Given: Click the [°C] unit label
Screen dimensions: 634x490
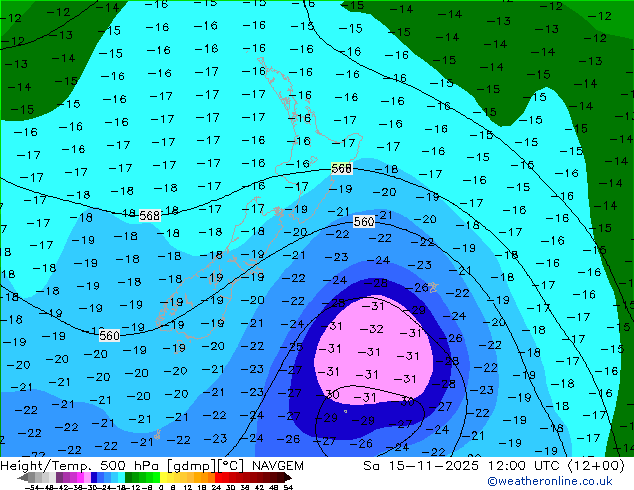Looking at the screenshot, I should coord(232,466).
